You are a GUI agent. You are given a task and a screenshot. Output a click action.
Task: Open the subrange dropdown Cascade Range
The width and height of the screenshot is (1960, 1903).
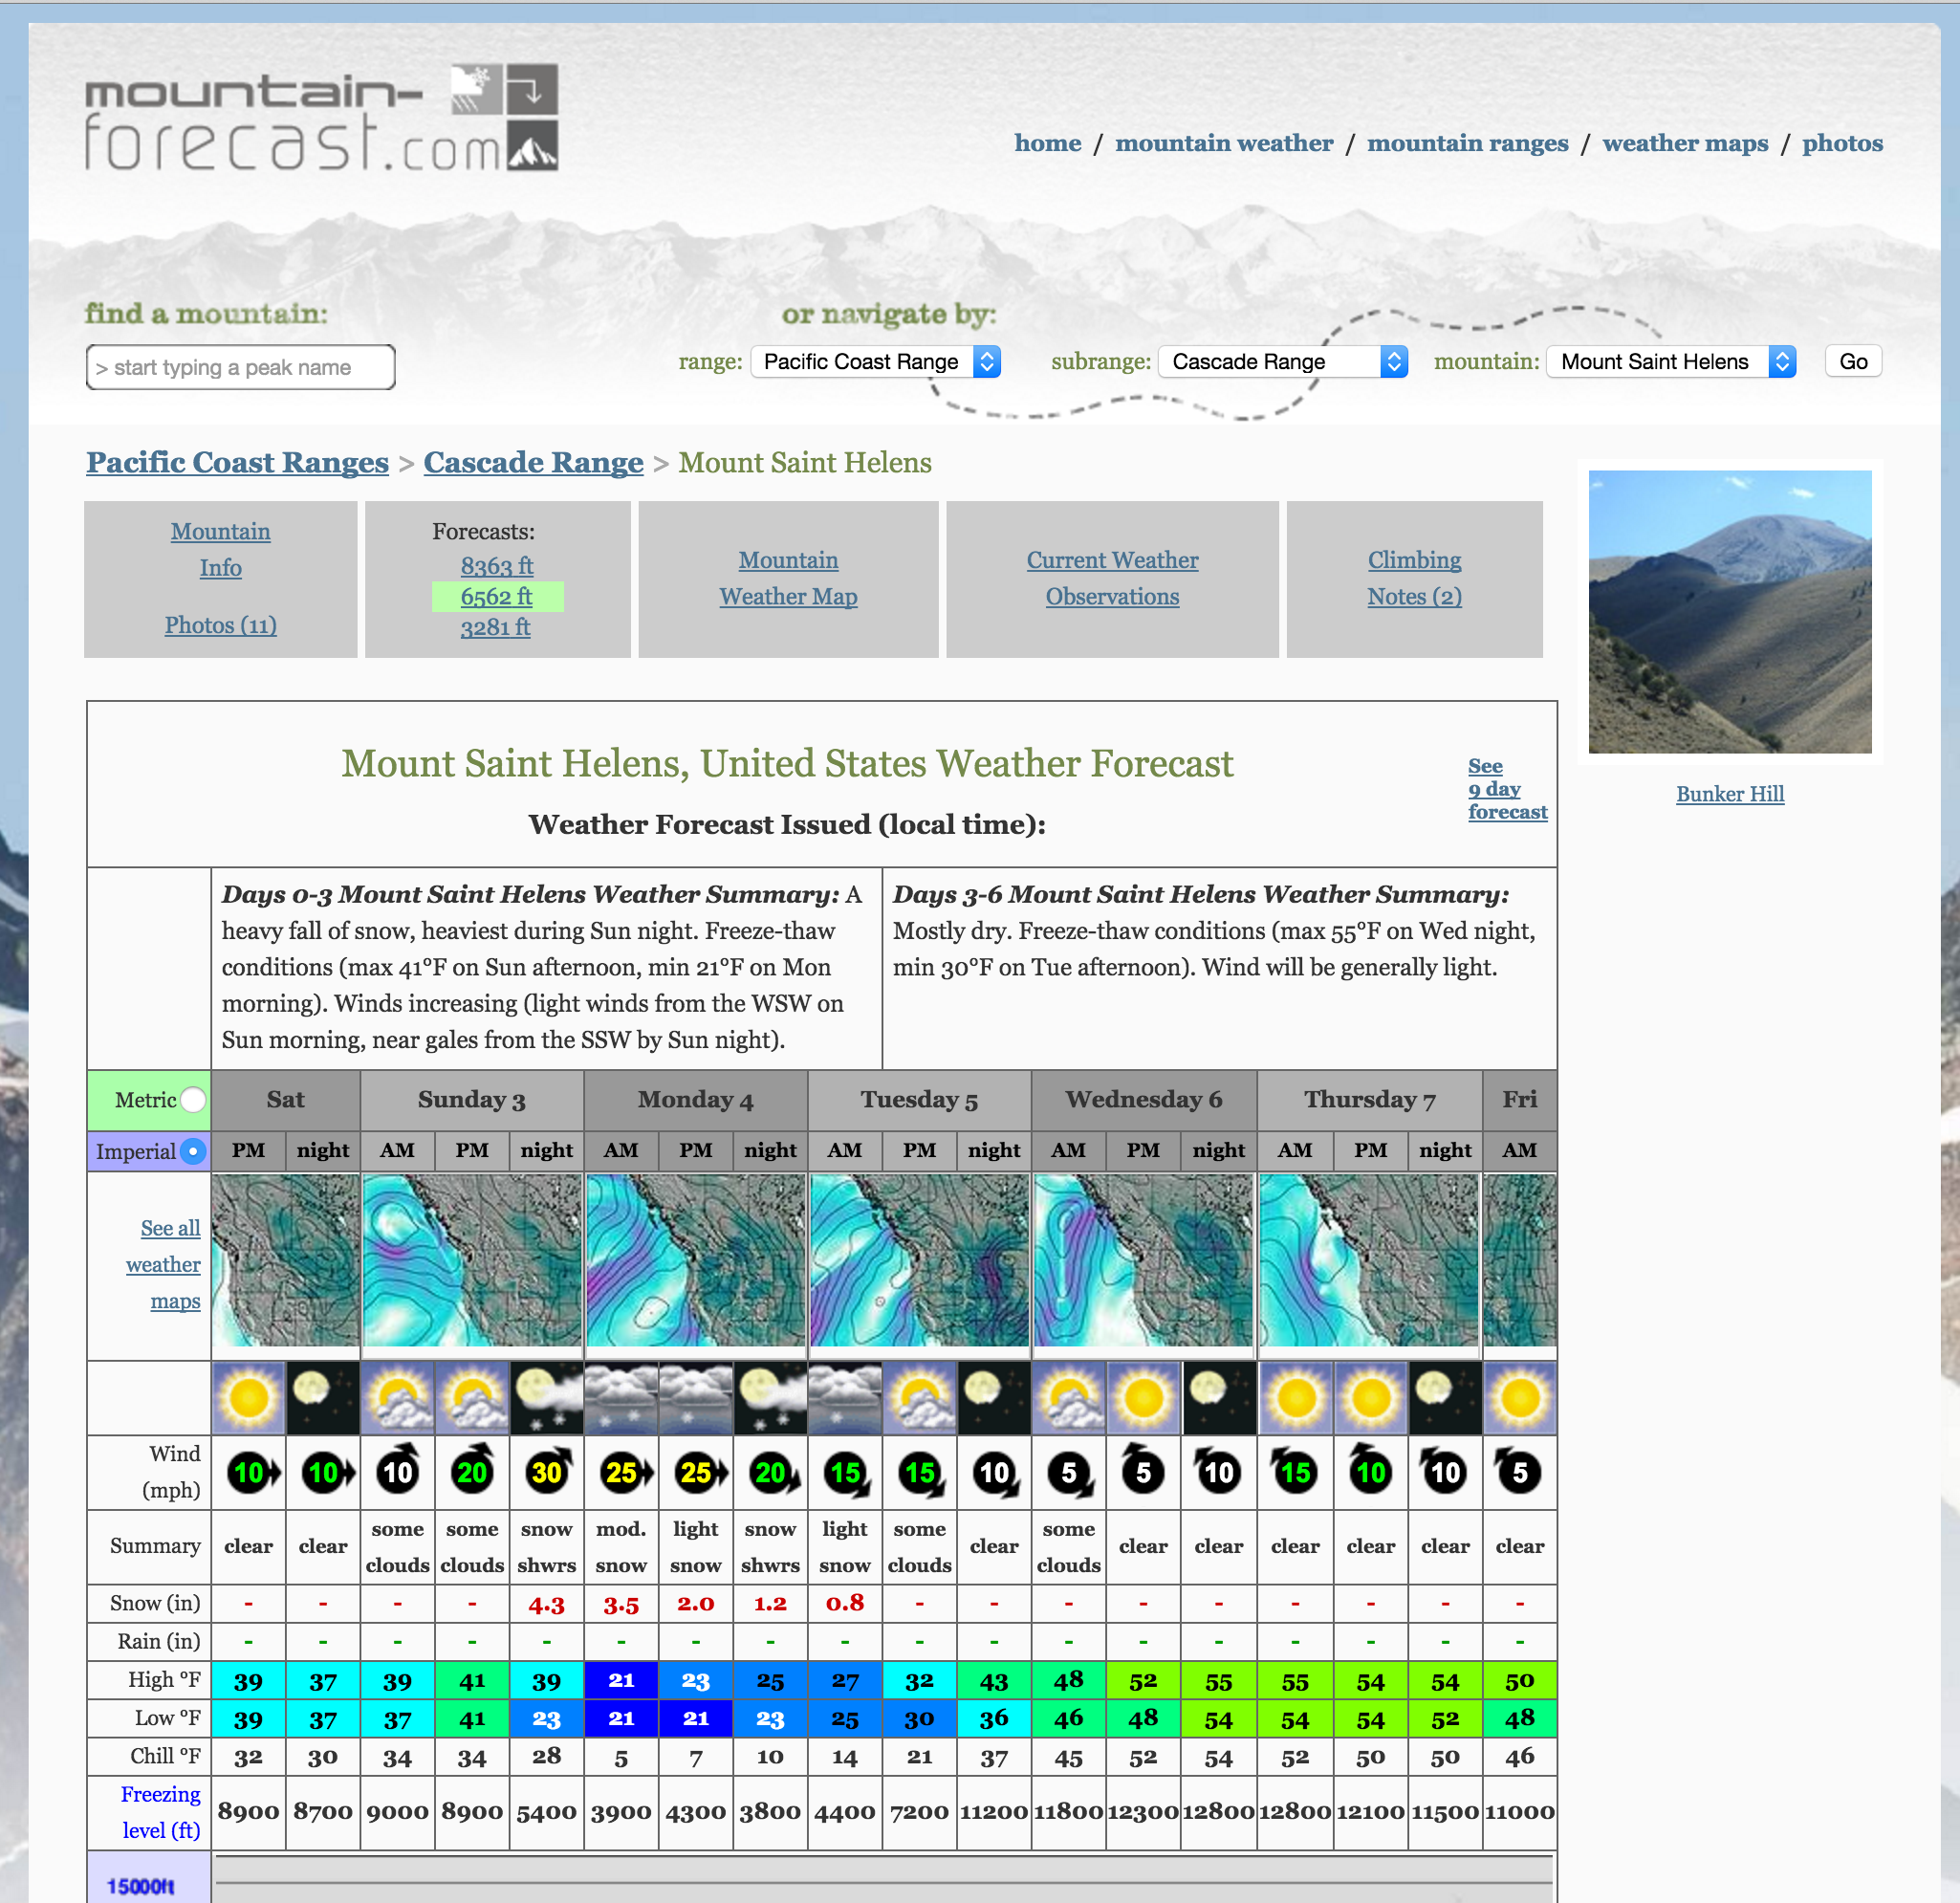(1283, 361)
